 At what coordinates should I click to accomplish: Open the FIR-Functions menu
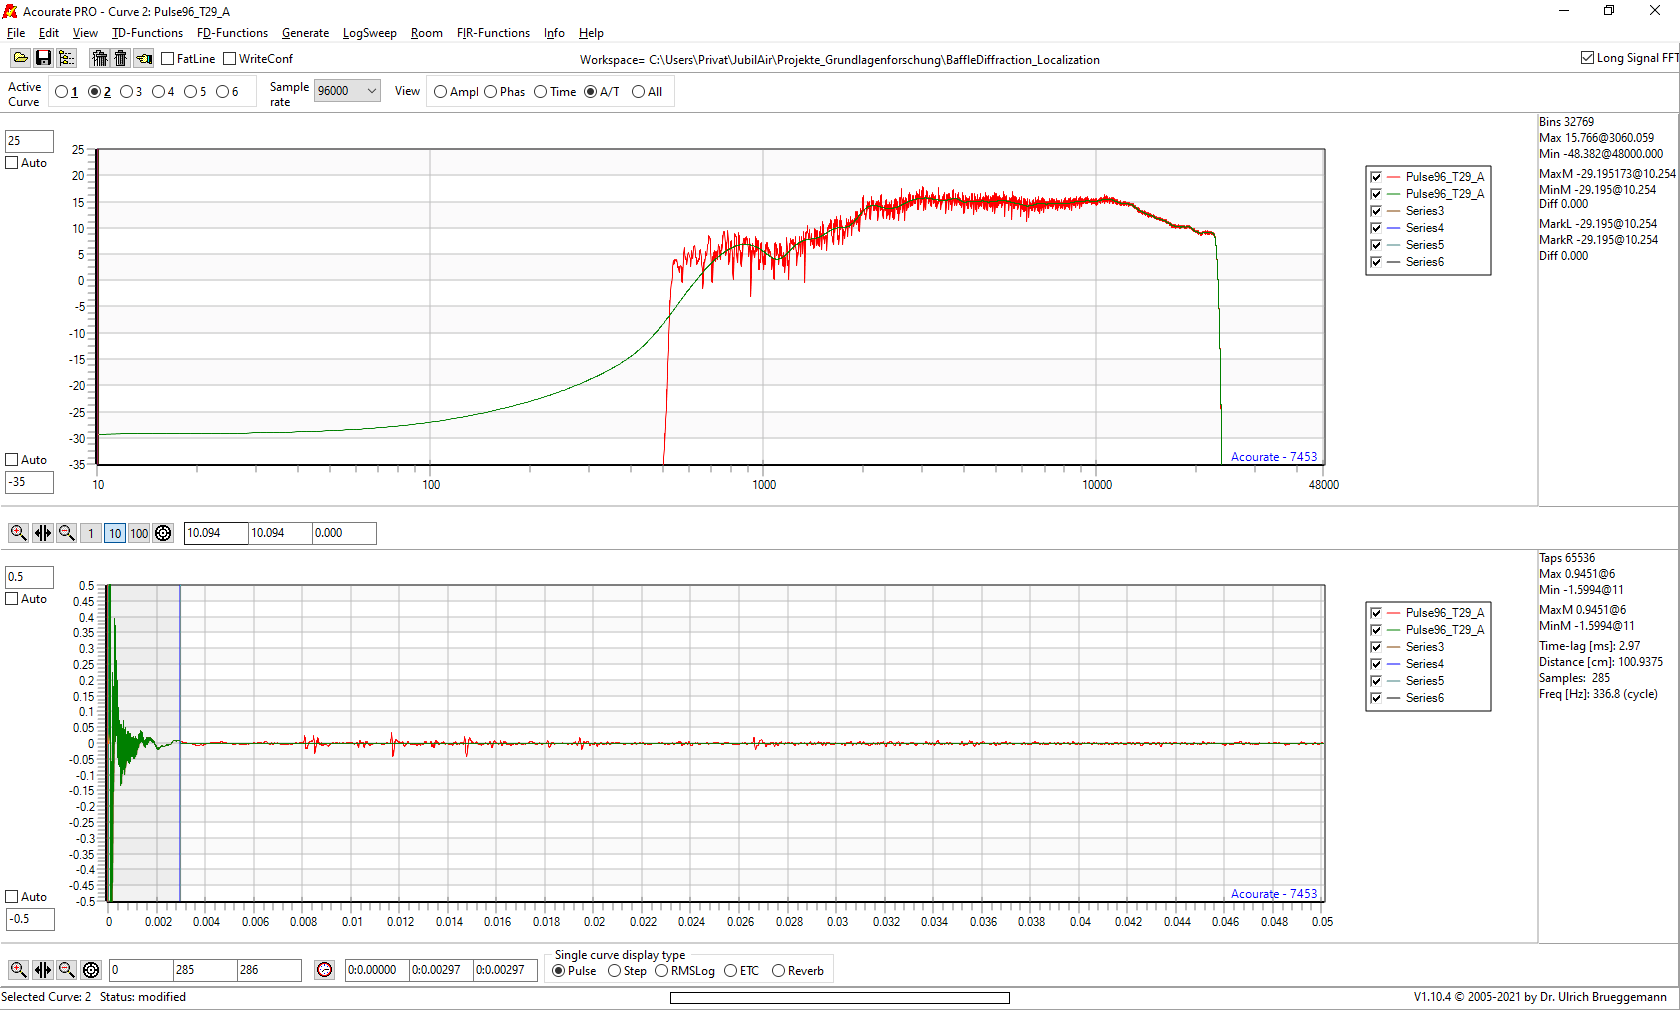(x=493, y=33)
